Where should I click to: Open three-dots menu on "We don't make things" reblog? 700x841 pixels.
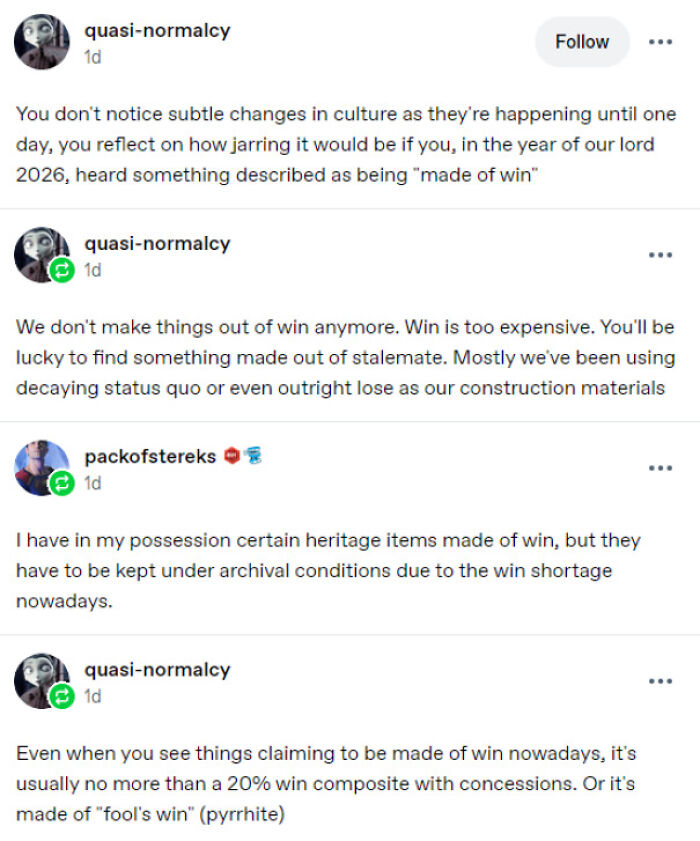pyautogui.click(x=660, y=255)
